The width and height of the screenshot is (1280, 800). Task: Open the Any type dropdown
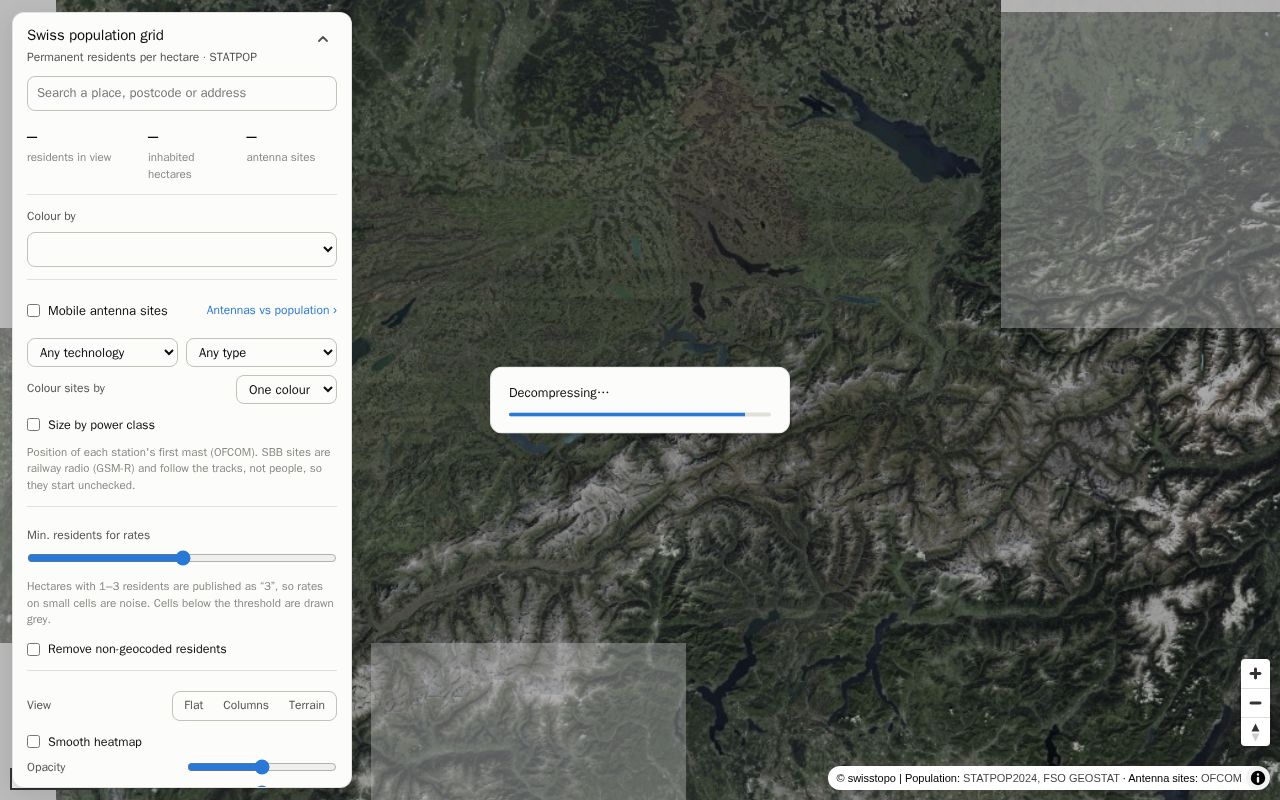point(261,353)
